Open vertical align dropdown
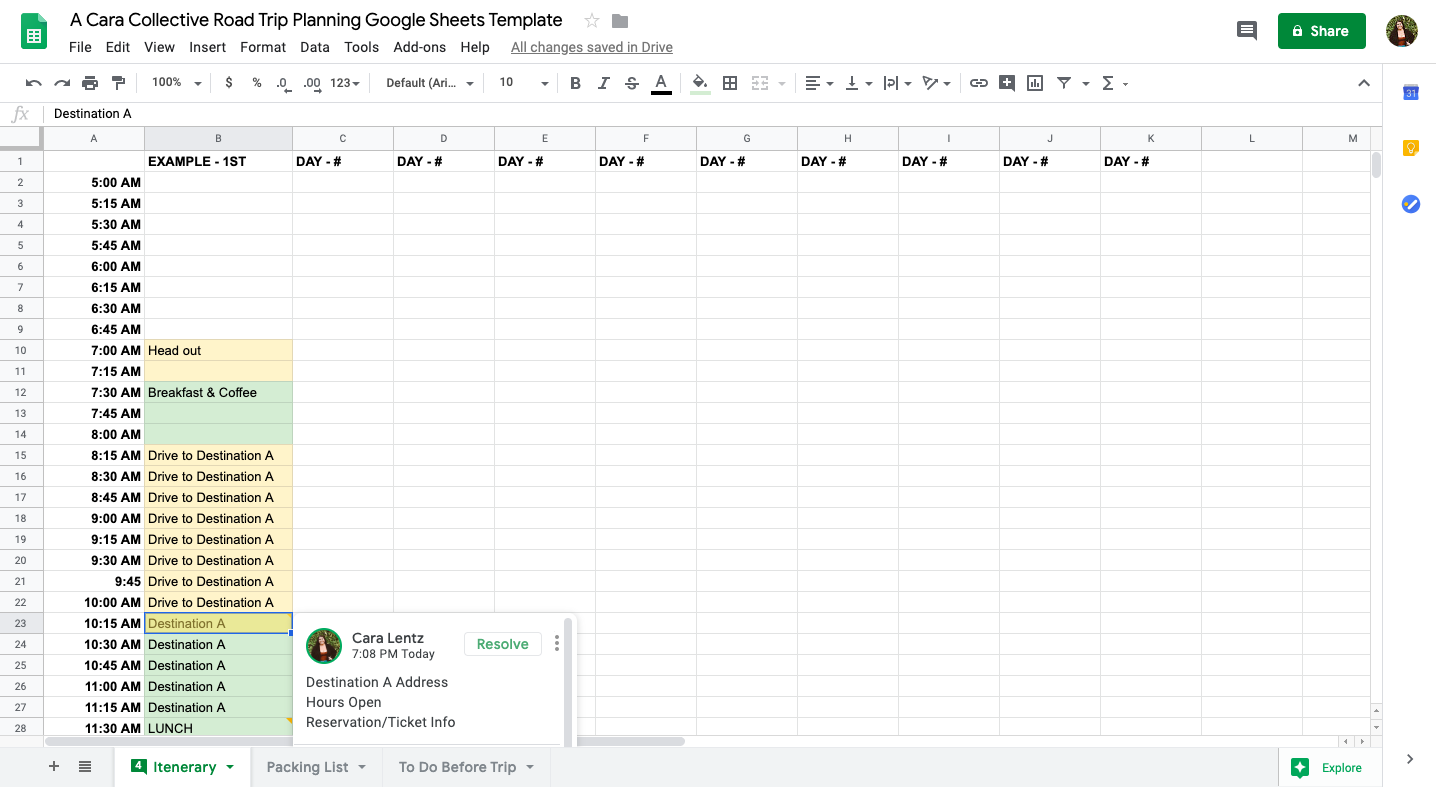 tap(858, 83)
